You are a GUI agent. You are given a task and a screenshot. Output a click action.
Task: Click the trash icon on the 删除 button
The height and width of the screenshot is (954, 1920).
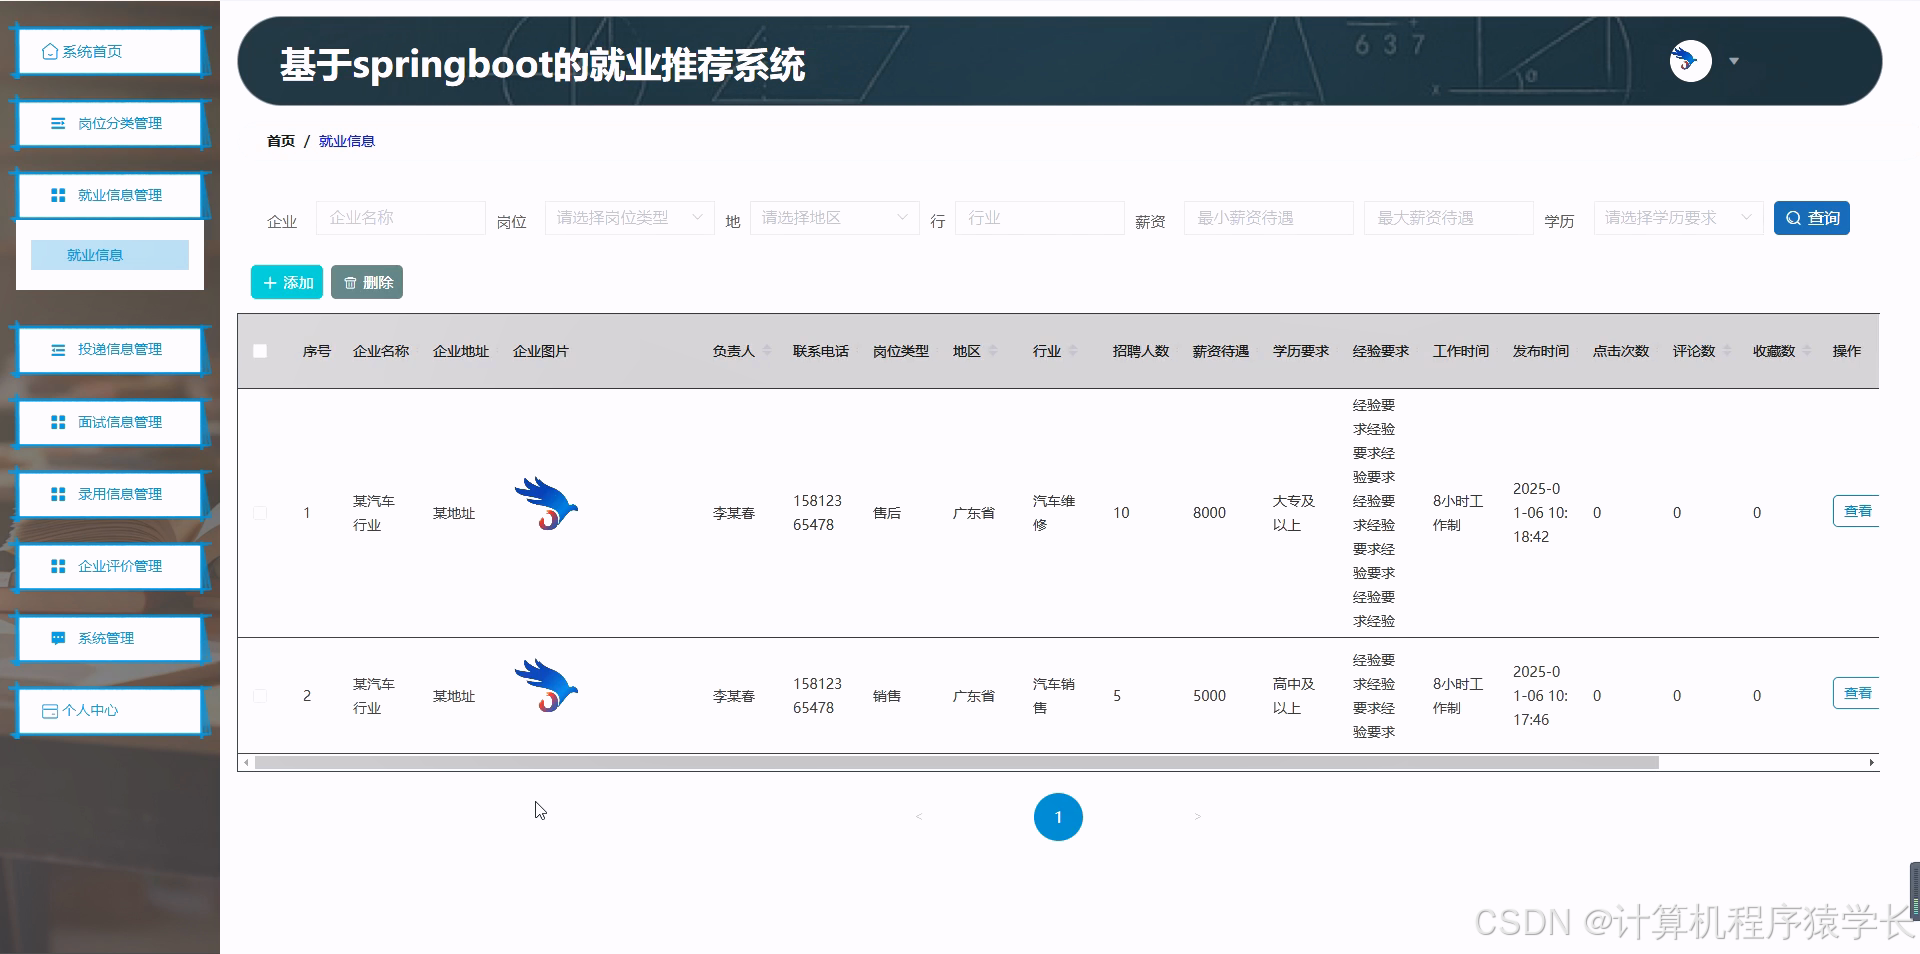(350, 282)
